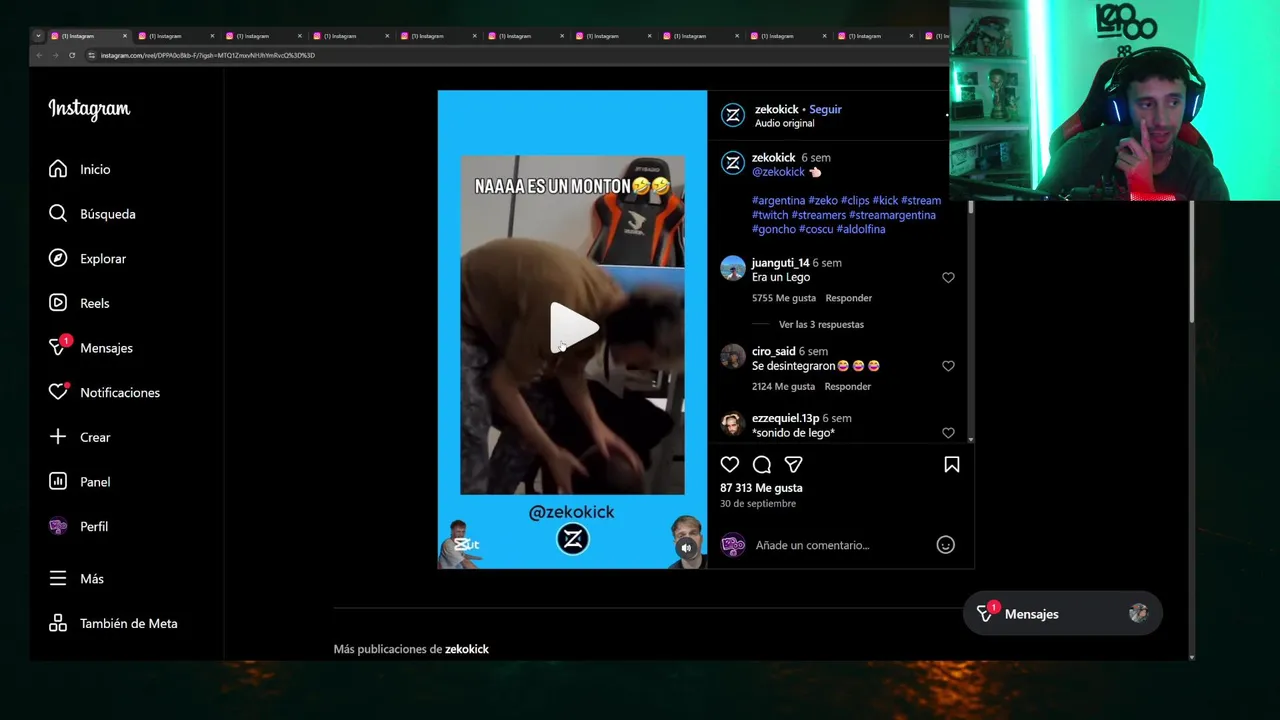Click the page vertical scrollbar
1280x720 pixels.
1191,262
